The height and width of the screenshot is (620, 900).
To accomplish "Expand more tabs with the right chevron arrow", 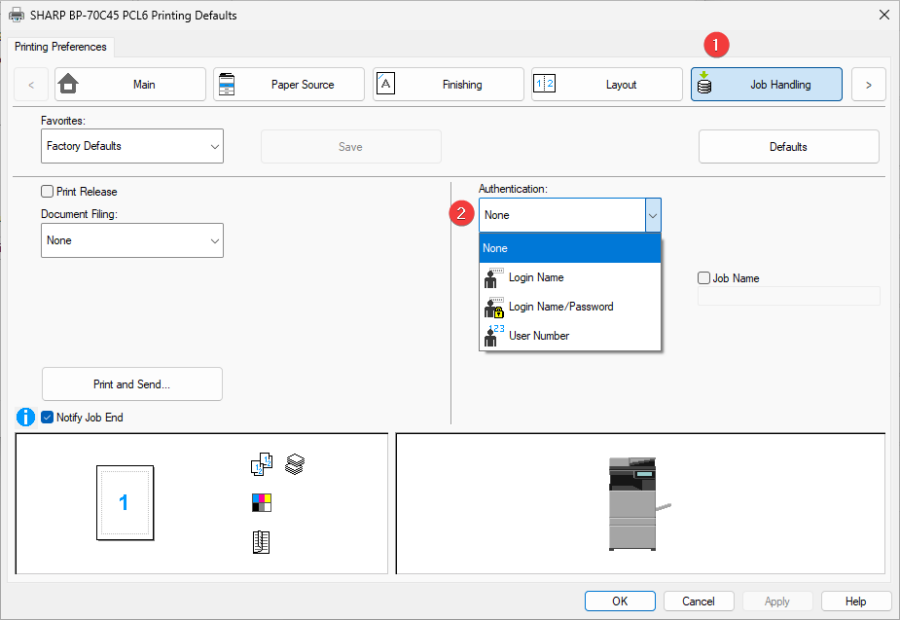I will tap(868, 84).
